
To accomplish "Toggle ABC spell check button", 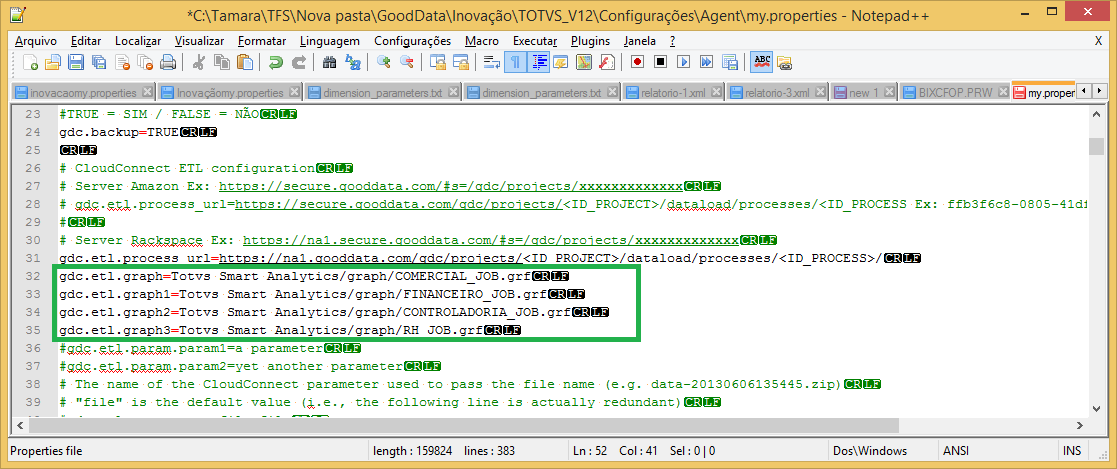I will pyautogui.click(x=761, y=62).
